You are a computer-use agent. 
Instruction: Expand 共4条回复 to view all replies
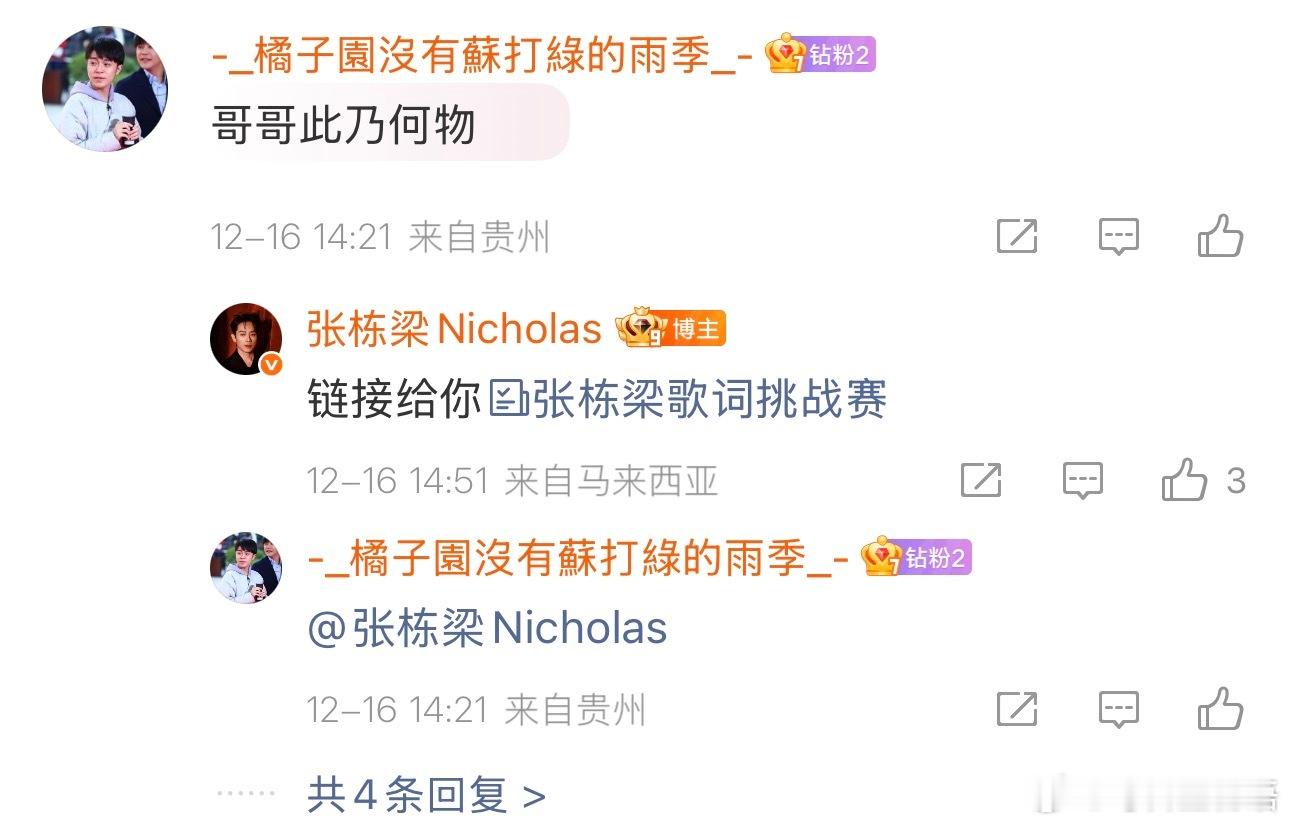click(x=426, y=796)
